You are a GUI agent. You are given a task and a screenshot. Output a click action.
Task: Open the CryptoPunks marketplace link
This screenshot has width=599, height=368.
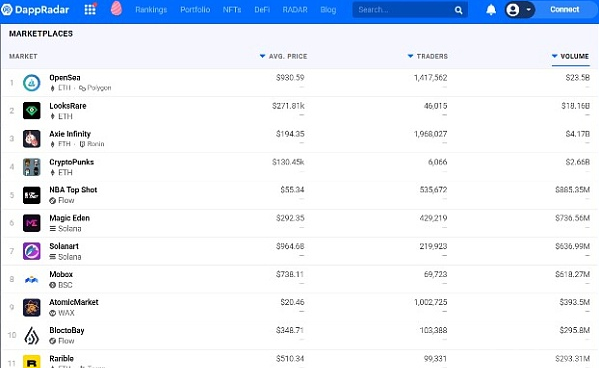point(71,162)
